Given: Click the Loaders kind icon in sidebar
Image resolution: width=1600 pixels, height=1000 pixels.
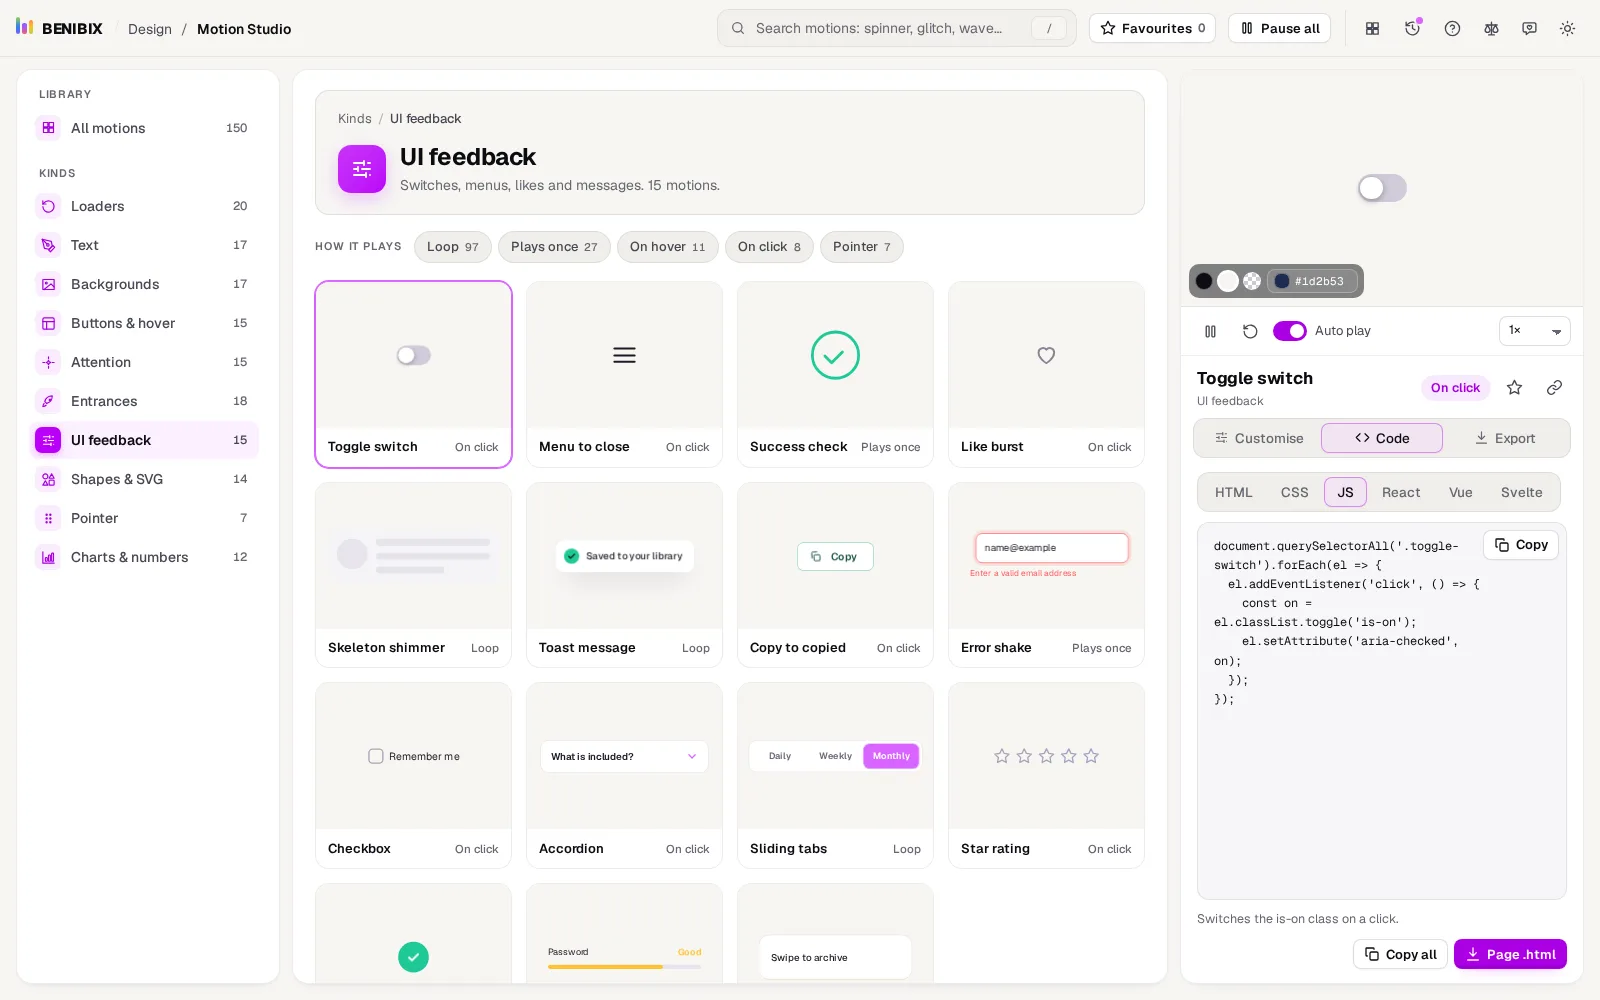Looking at the screenshot, I should (x=48, y=206).
